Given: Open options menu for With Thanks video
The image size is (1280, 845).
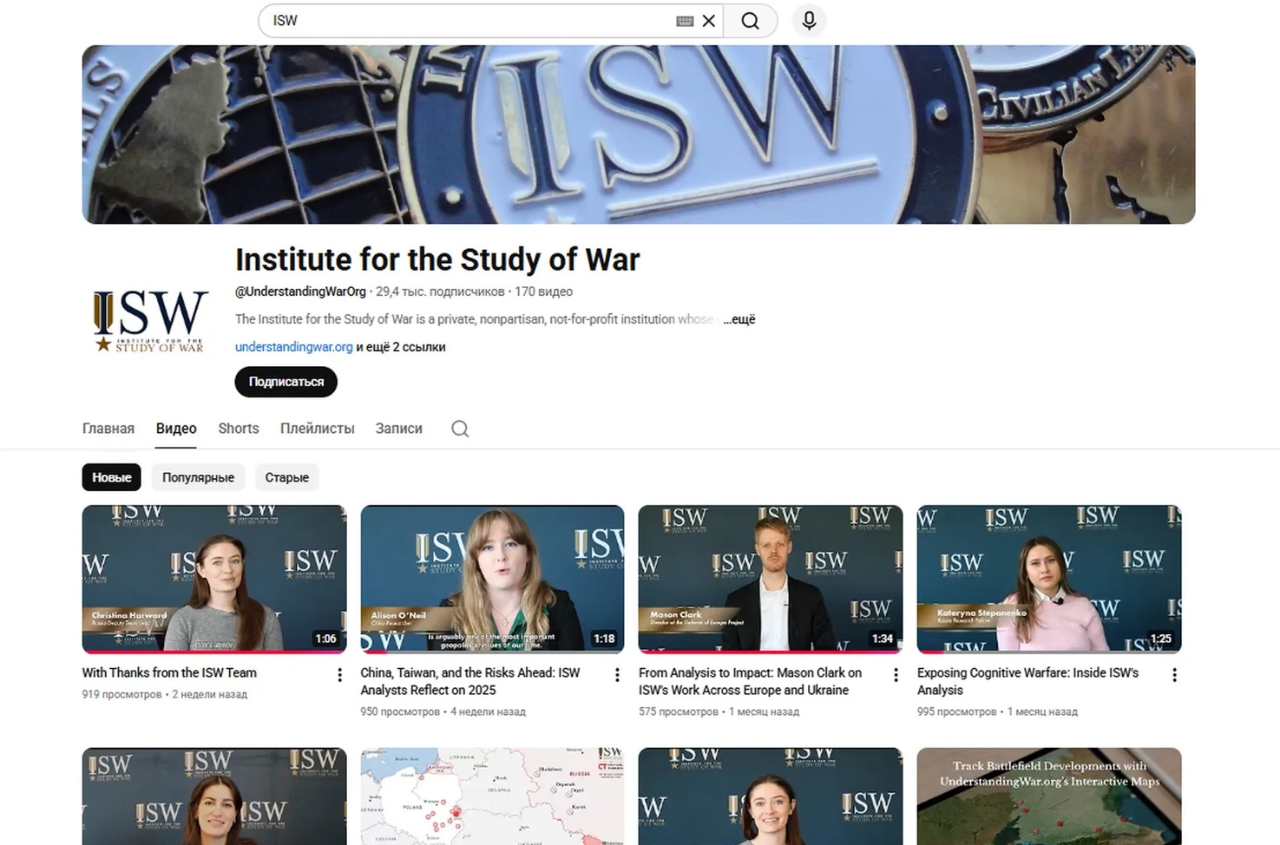Looking at the screenshot, I should 339,675.
